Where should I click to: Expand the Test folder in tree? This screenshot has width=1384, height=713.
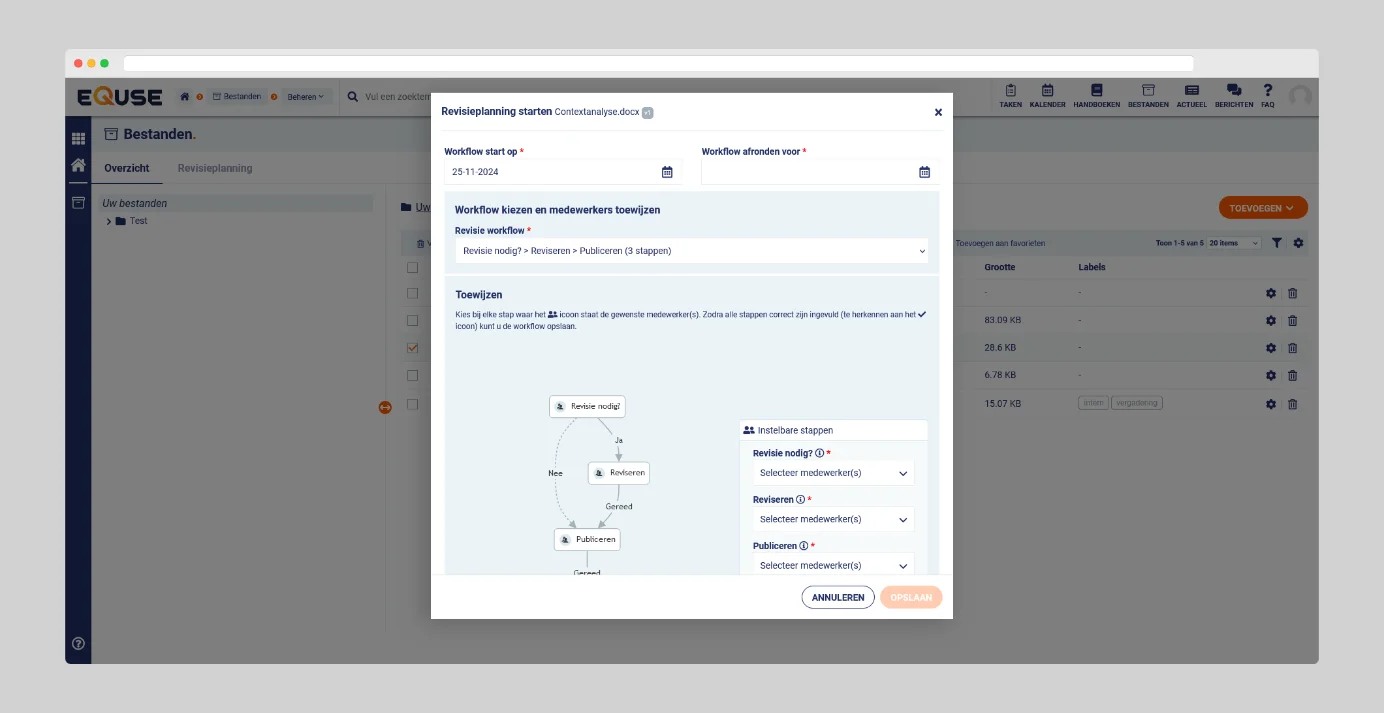click(x=109, y=221)
